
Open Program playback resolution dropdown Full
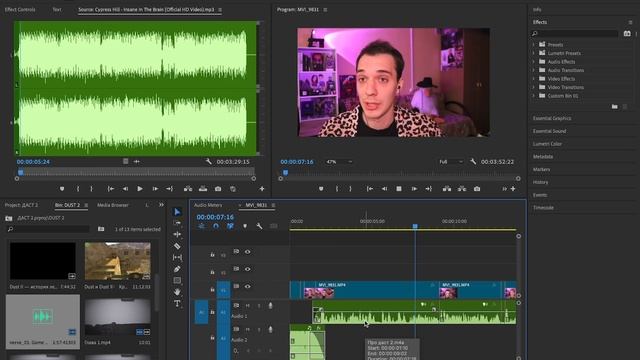click(451, 162)
